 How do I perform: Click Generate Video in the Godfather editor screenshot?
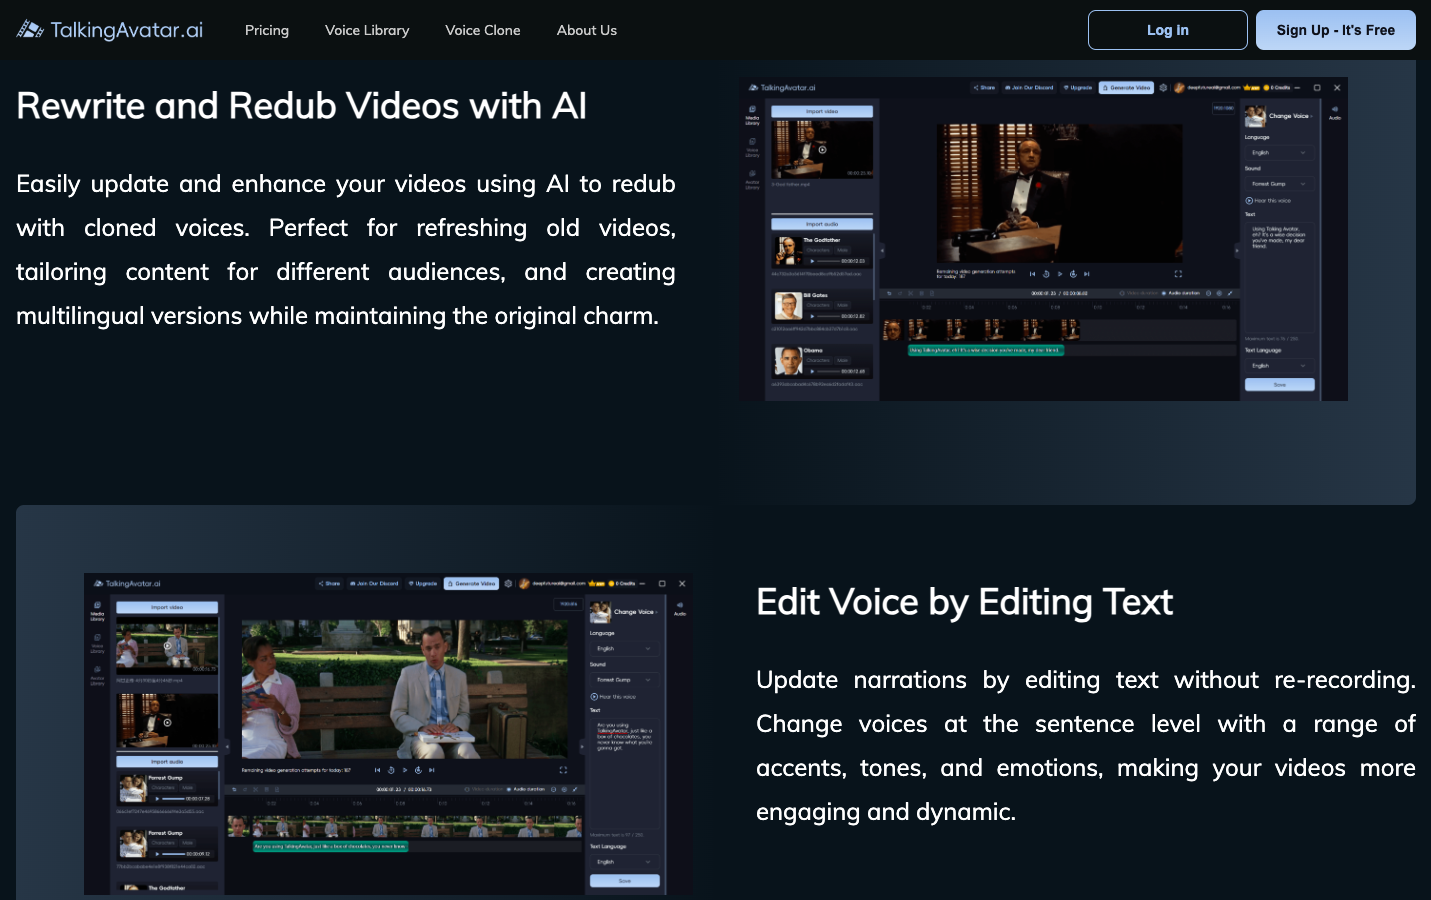click(x=1126, y=88)
